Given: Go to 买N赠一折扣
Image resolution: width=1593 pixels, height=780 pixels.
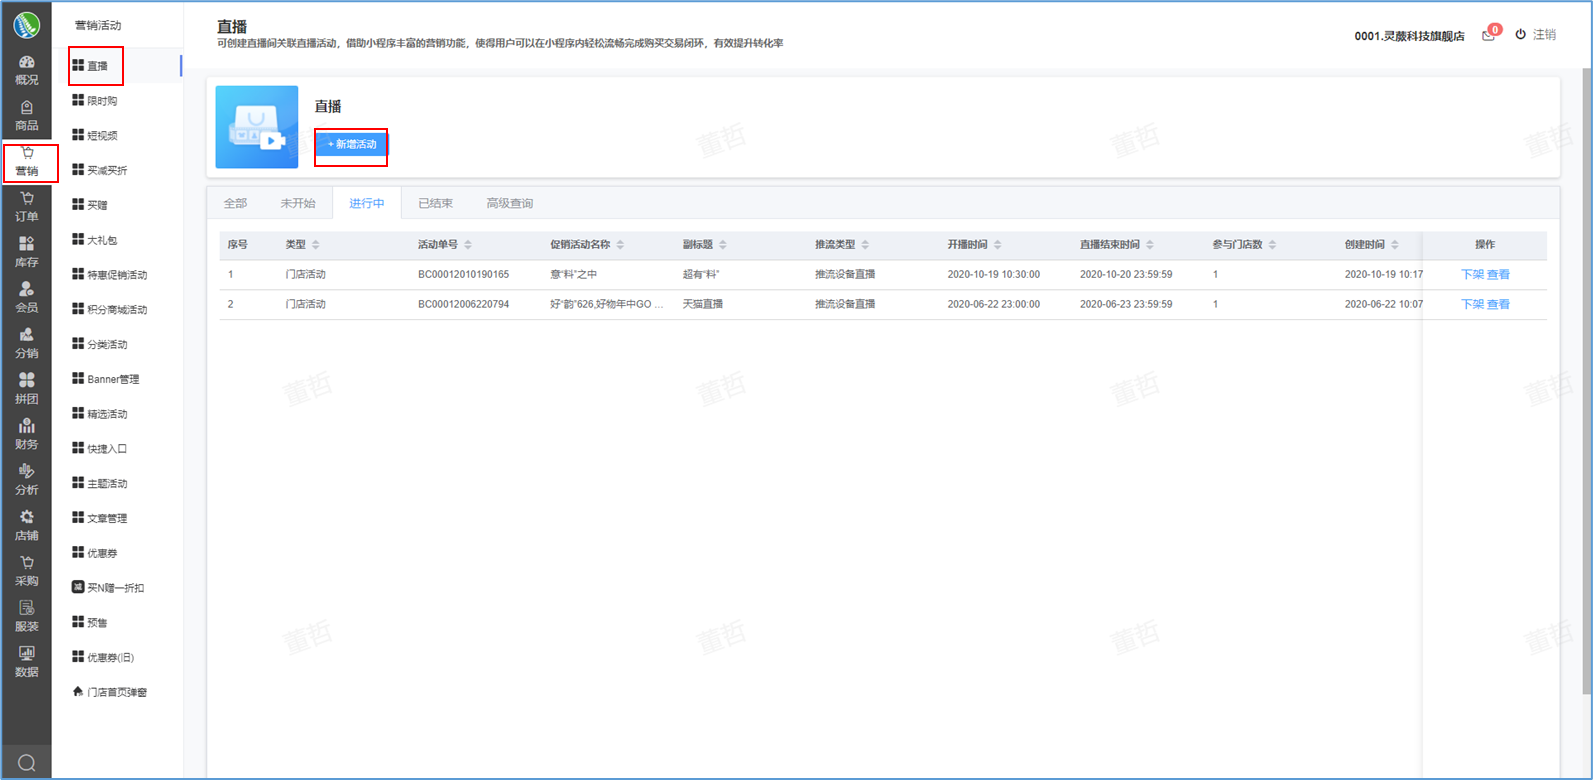Looking at the screenshot, I should 108,588.
